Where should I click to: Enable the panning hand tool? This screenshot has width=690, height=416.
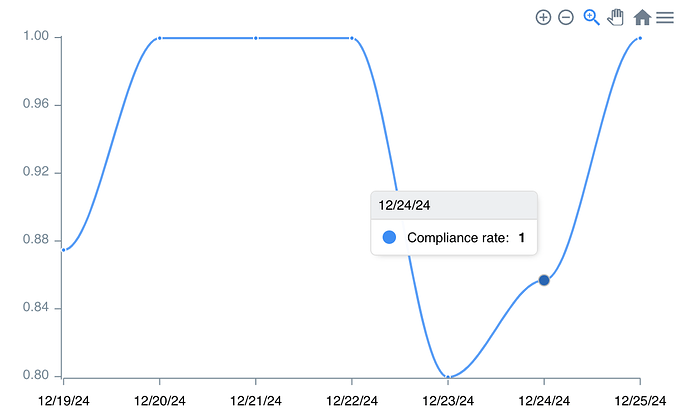coord(616,17)
